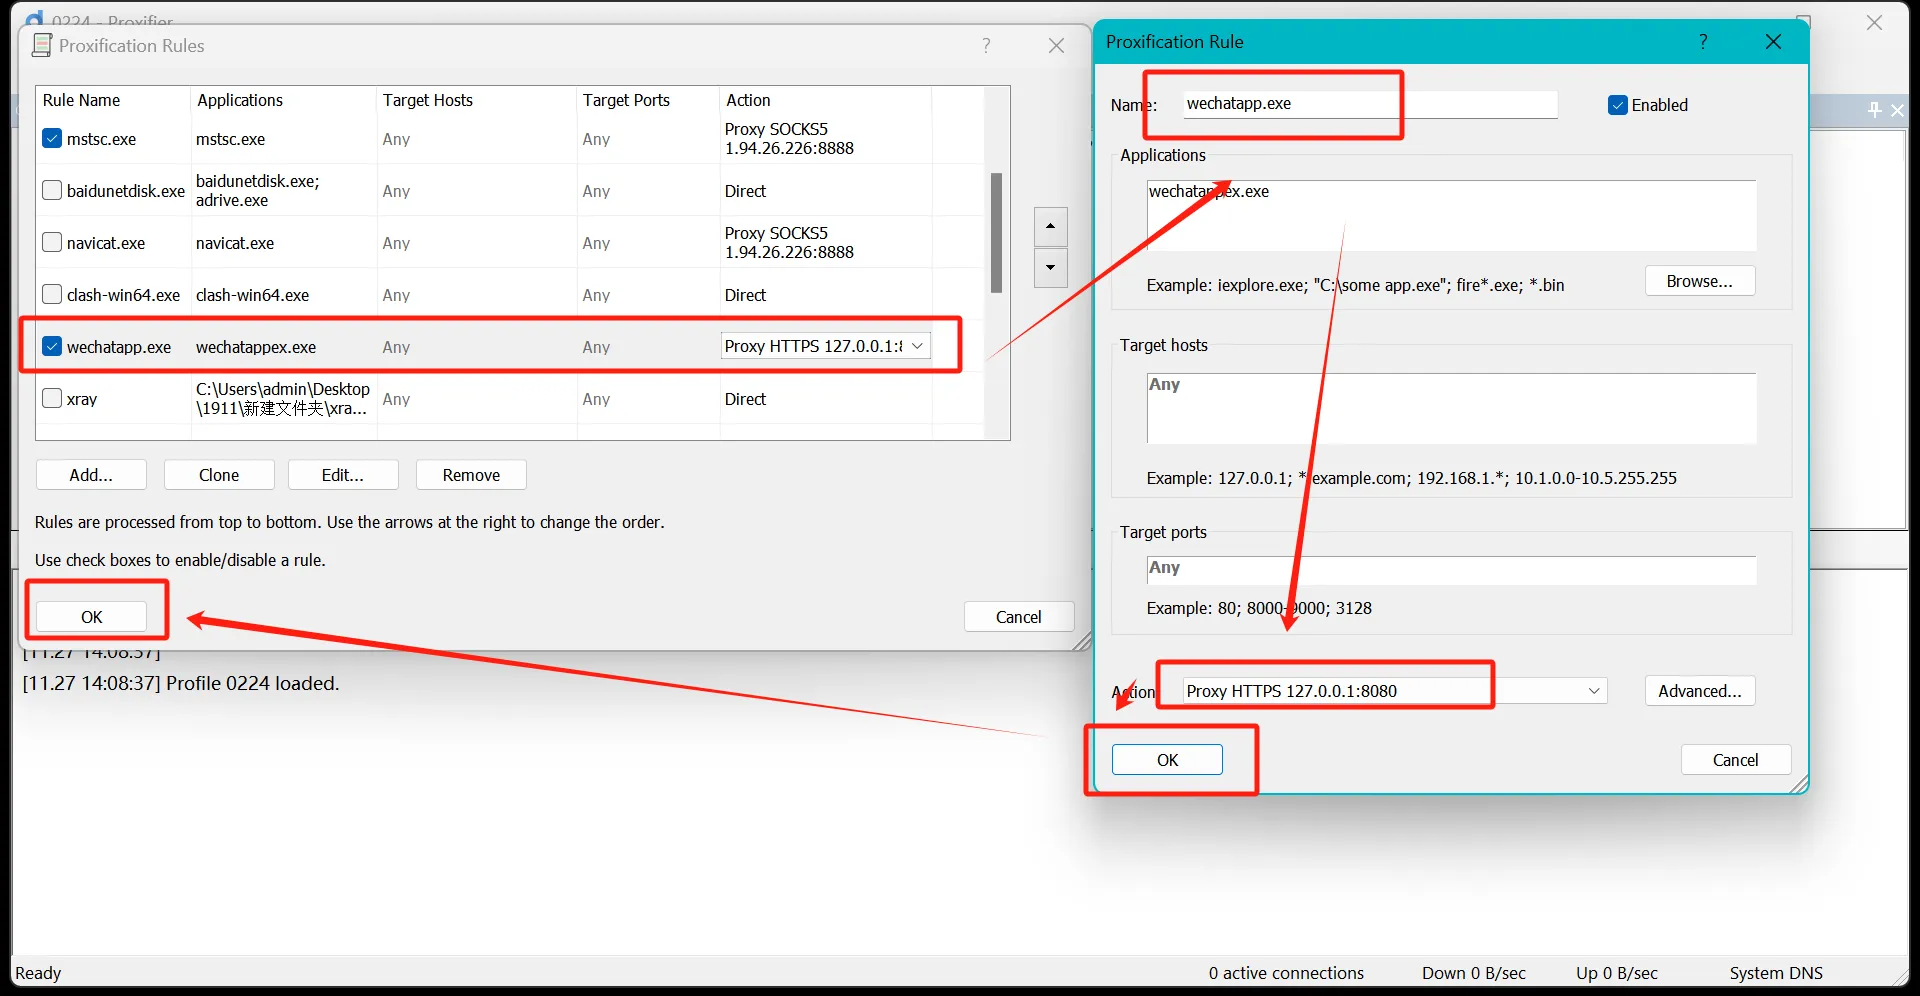Viewport: 1920px width, 996px height.
Task: Close the Proxification Rules window
Action: (x=1056, y=45)
